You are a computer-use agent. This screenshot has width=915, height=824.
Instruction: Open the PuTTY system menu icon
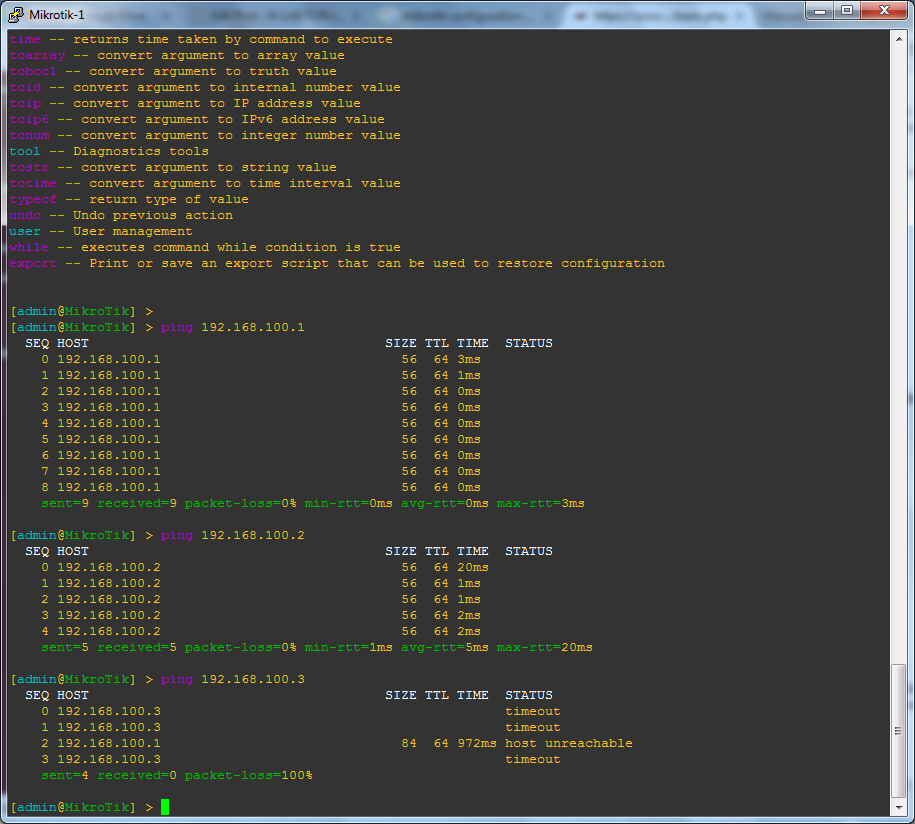[15, 14]
